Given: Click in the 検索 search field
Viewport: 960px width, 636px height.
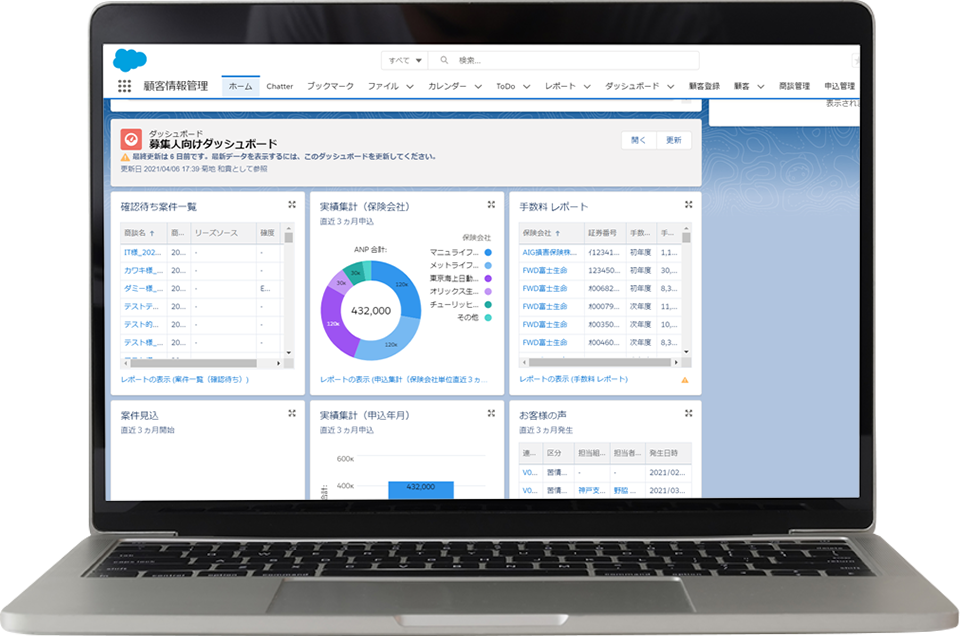Looking at the screenshot, I should click(x=570, y=60).
